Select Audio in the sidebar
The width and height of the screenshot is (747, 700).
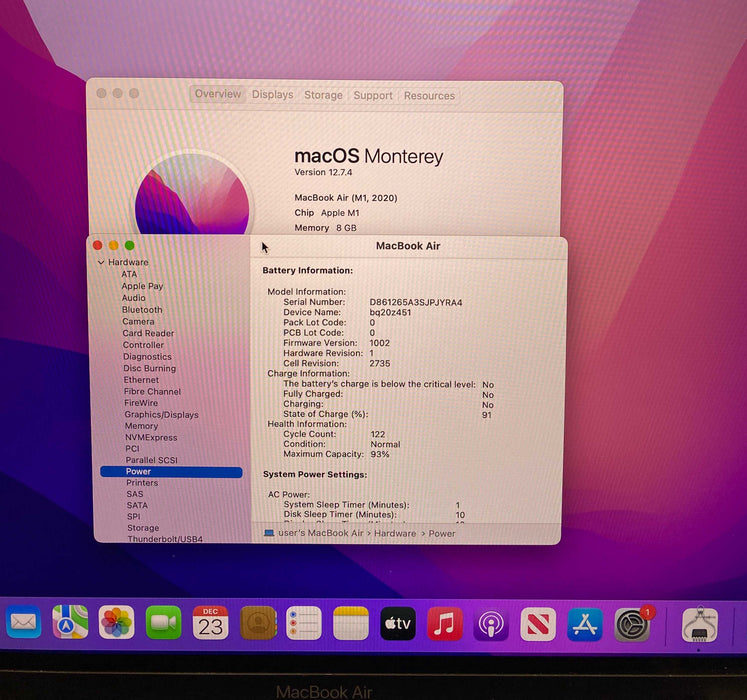134,298
